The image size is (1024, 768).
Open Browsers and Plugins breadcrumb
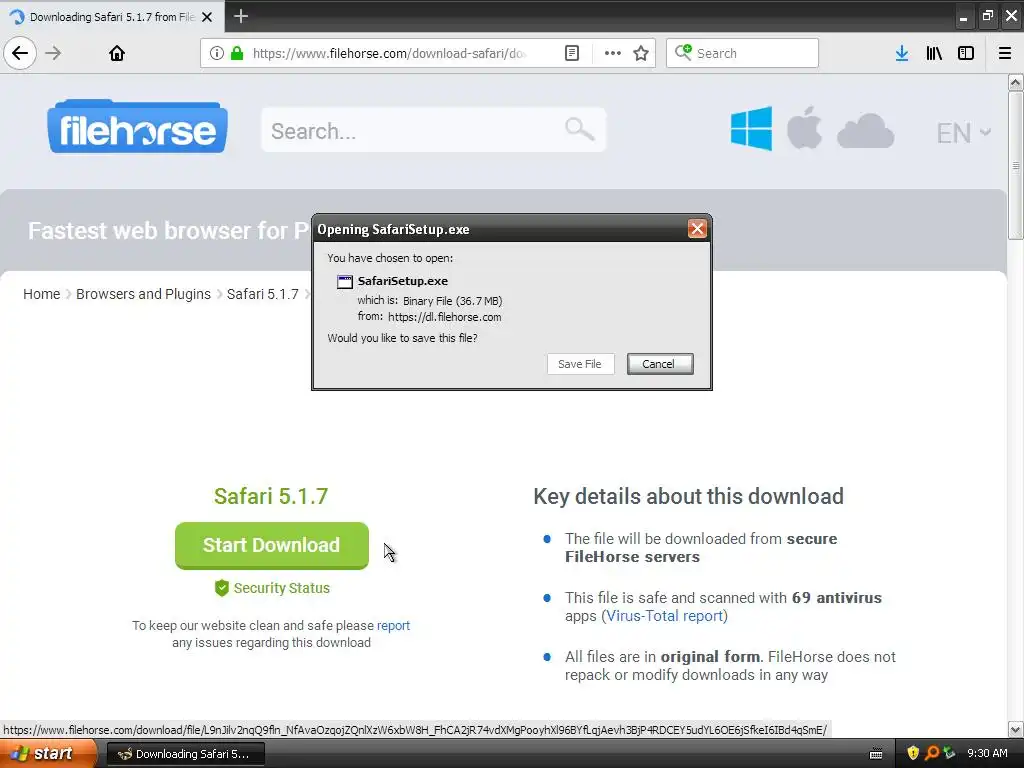(143, 294)
